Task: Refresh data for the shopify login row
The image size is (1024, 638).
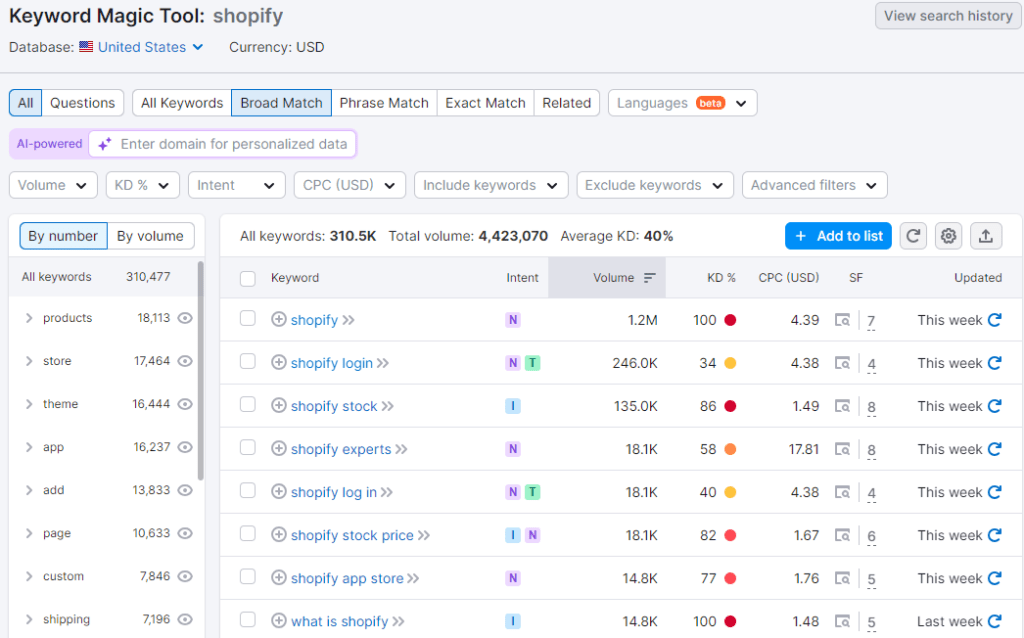Action: (995, 363)
